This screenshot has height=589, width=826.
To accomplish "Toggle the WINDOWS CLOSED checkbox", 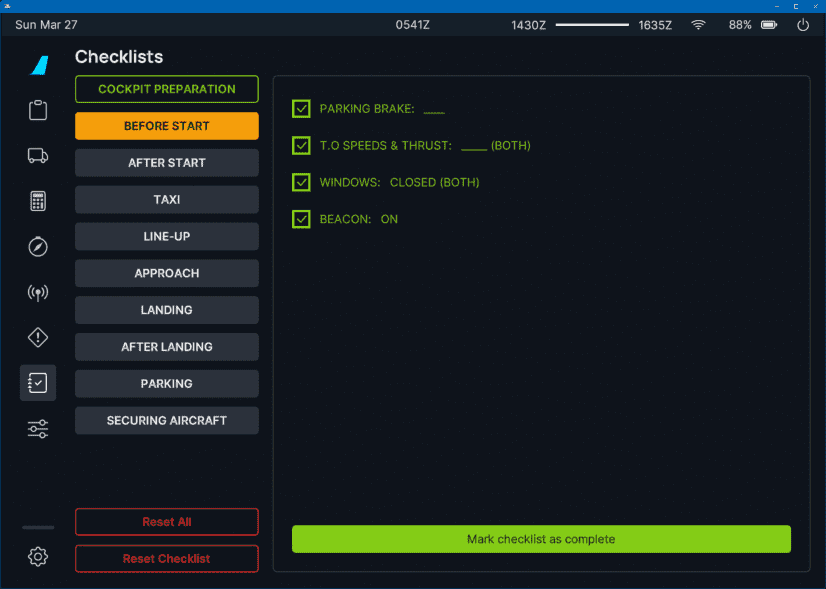I will [x=301, y=182].
